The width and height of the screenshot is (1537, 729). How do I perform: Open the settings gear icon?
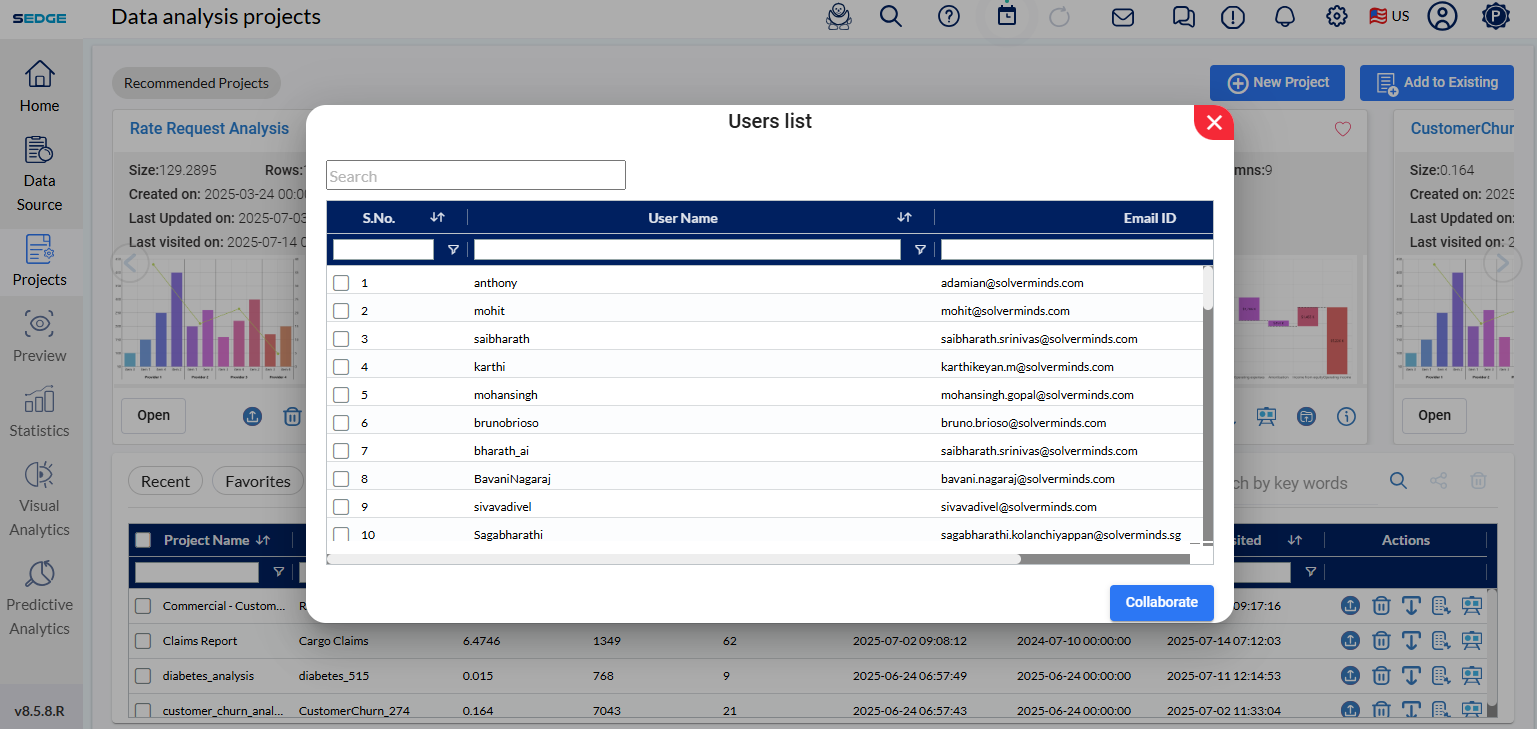(1336, 17)
